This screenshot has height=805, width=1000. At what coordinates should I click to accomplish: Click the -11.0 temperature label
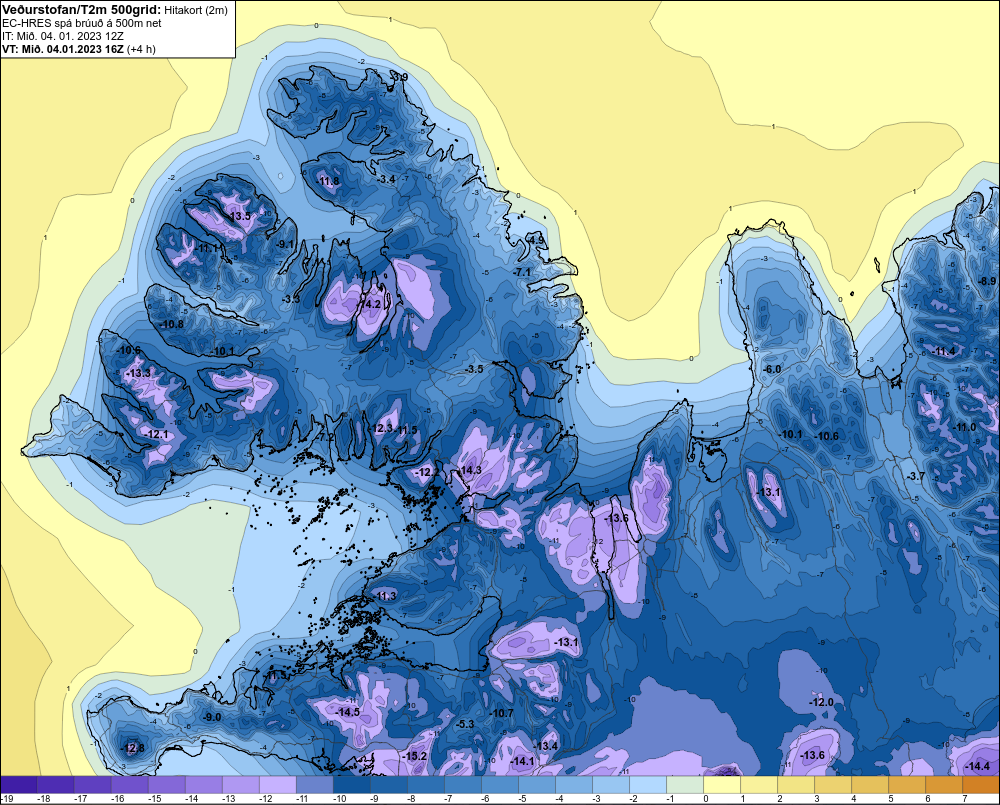tap(964, 427)
